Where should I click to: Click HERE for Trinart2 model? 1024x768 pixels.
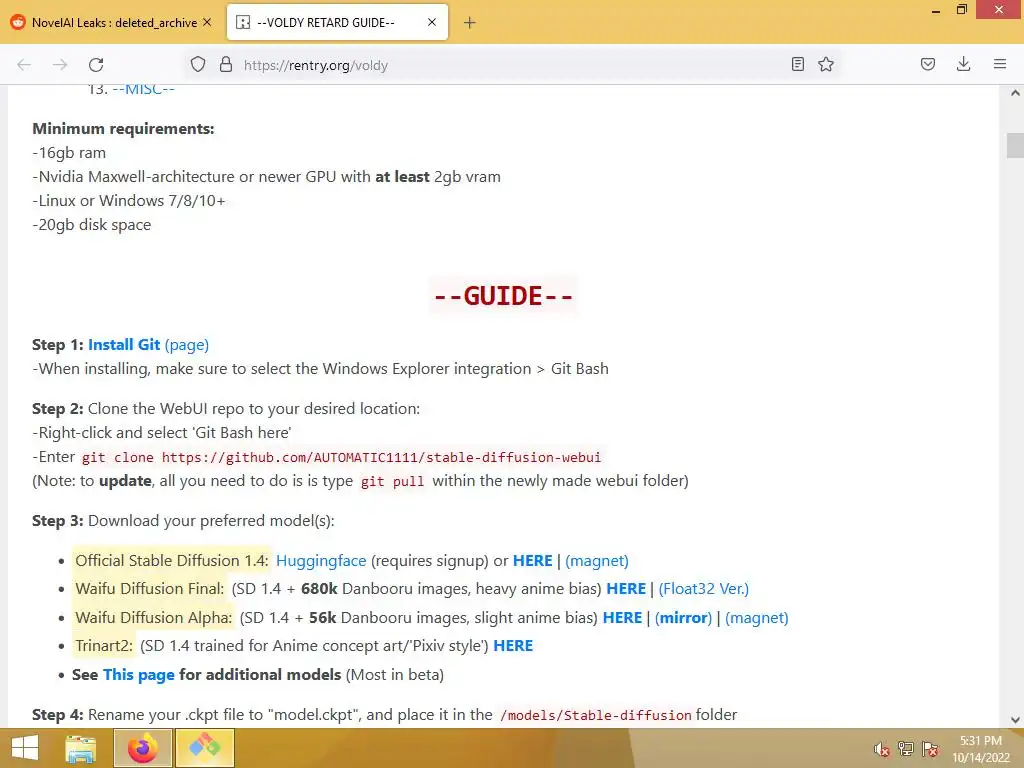tap(513, 646)
